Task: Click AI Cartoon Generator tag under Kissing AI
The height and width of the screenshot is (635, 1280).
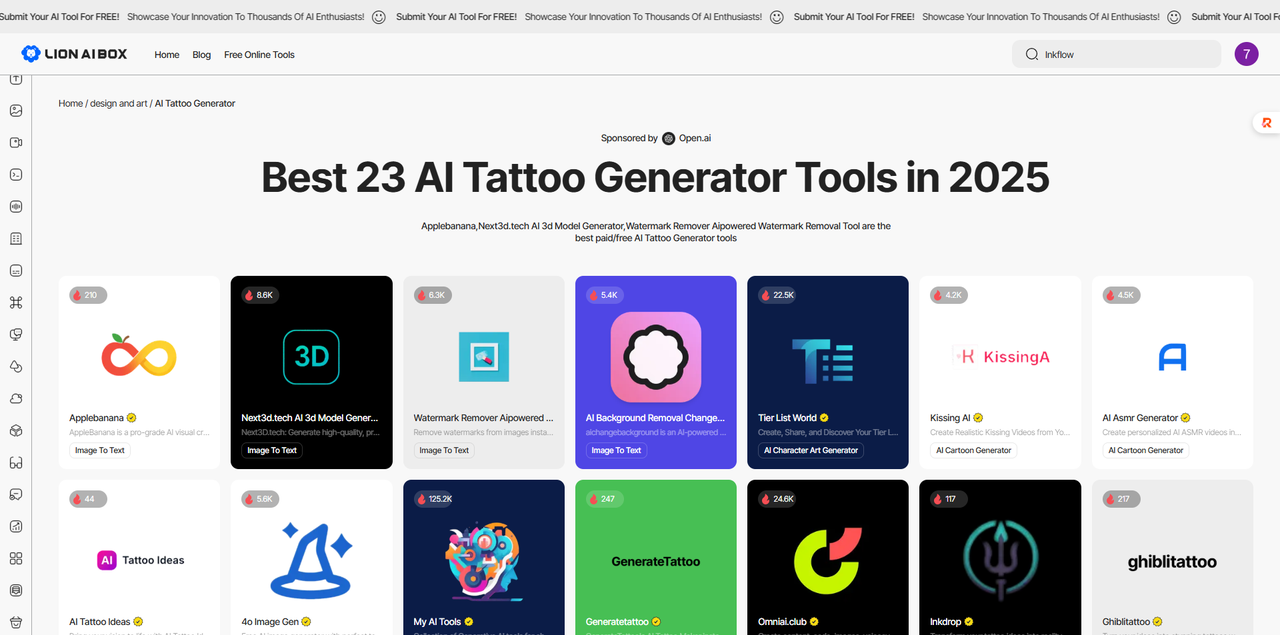Action: pyautogui.click(x=974, y=450)
